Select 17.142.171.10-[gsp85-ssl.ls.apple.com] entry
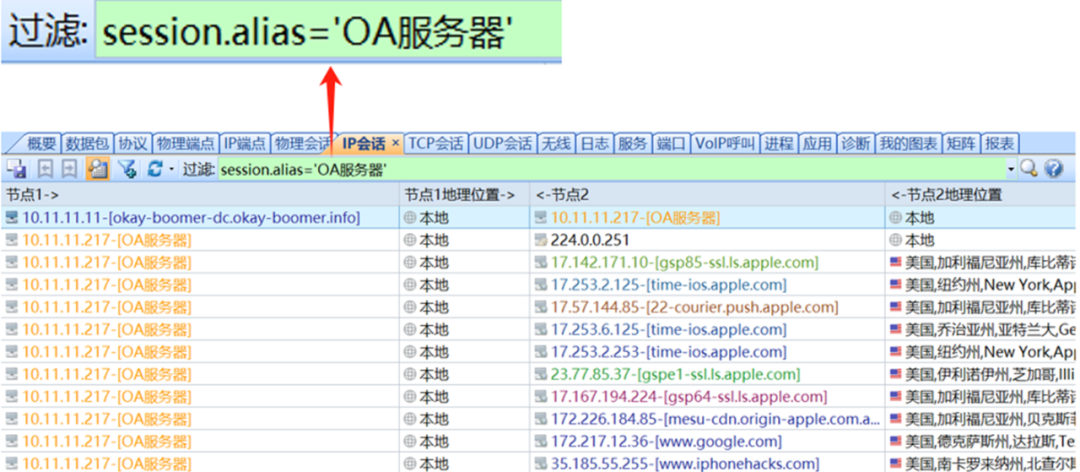Viewport: 1080px width, 472px height. click(x=685, y=263)
